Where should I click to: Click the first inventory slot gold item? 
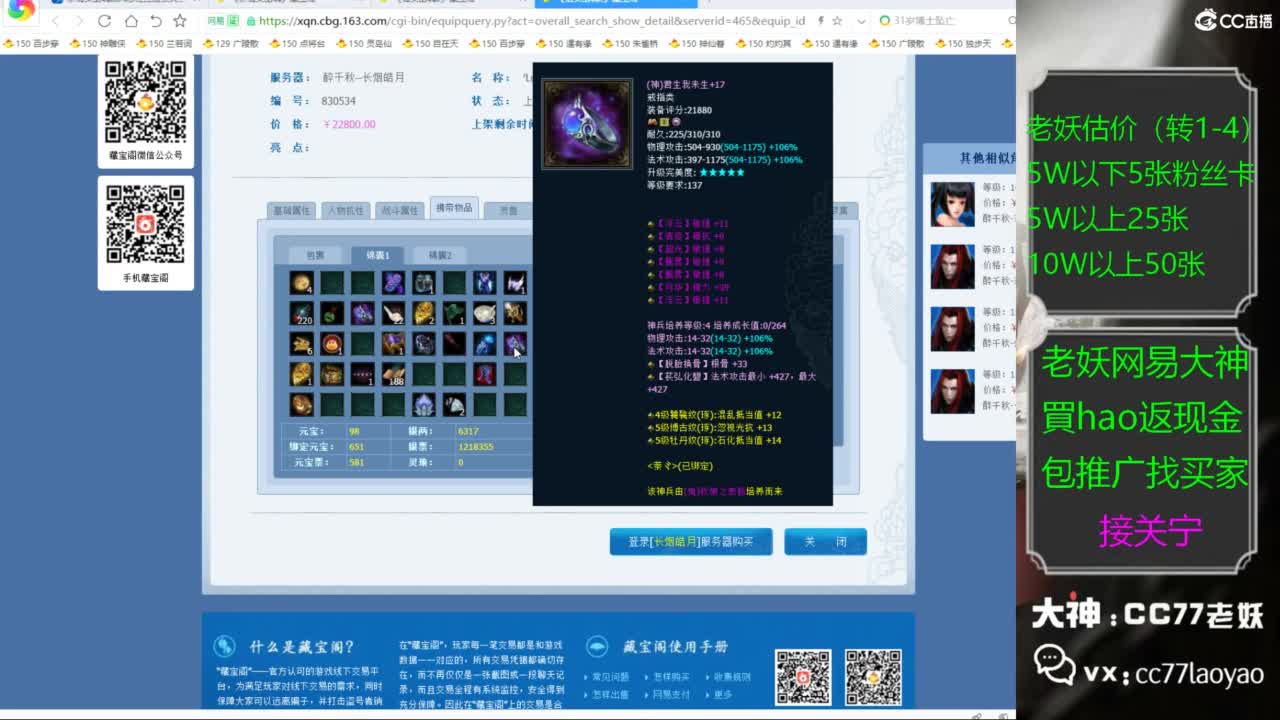[301, 283]
